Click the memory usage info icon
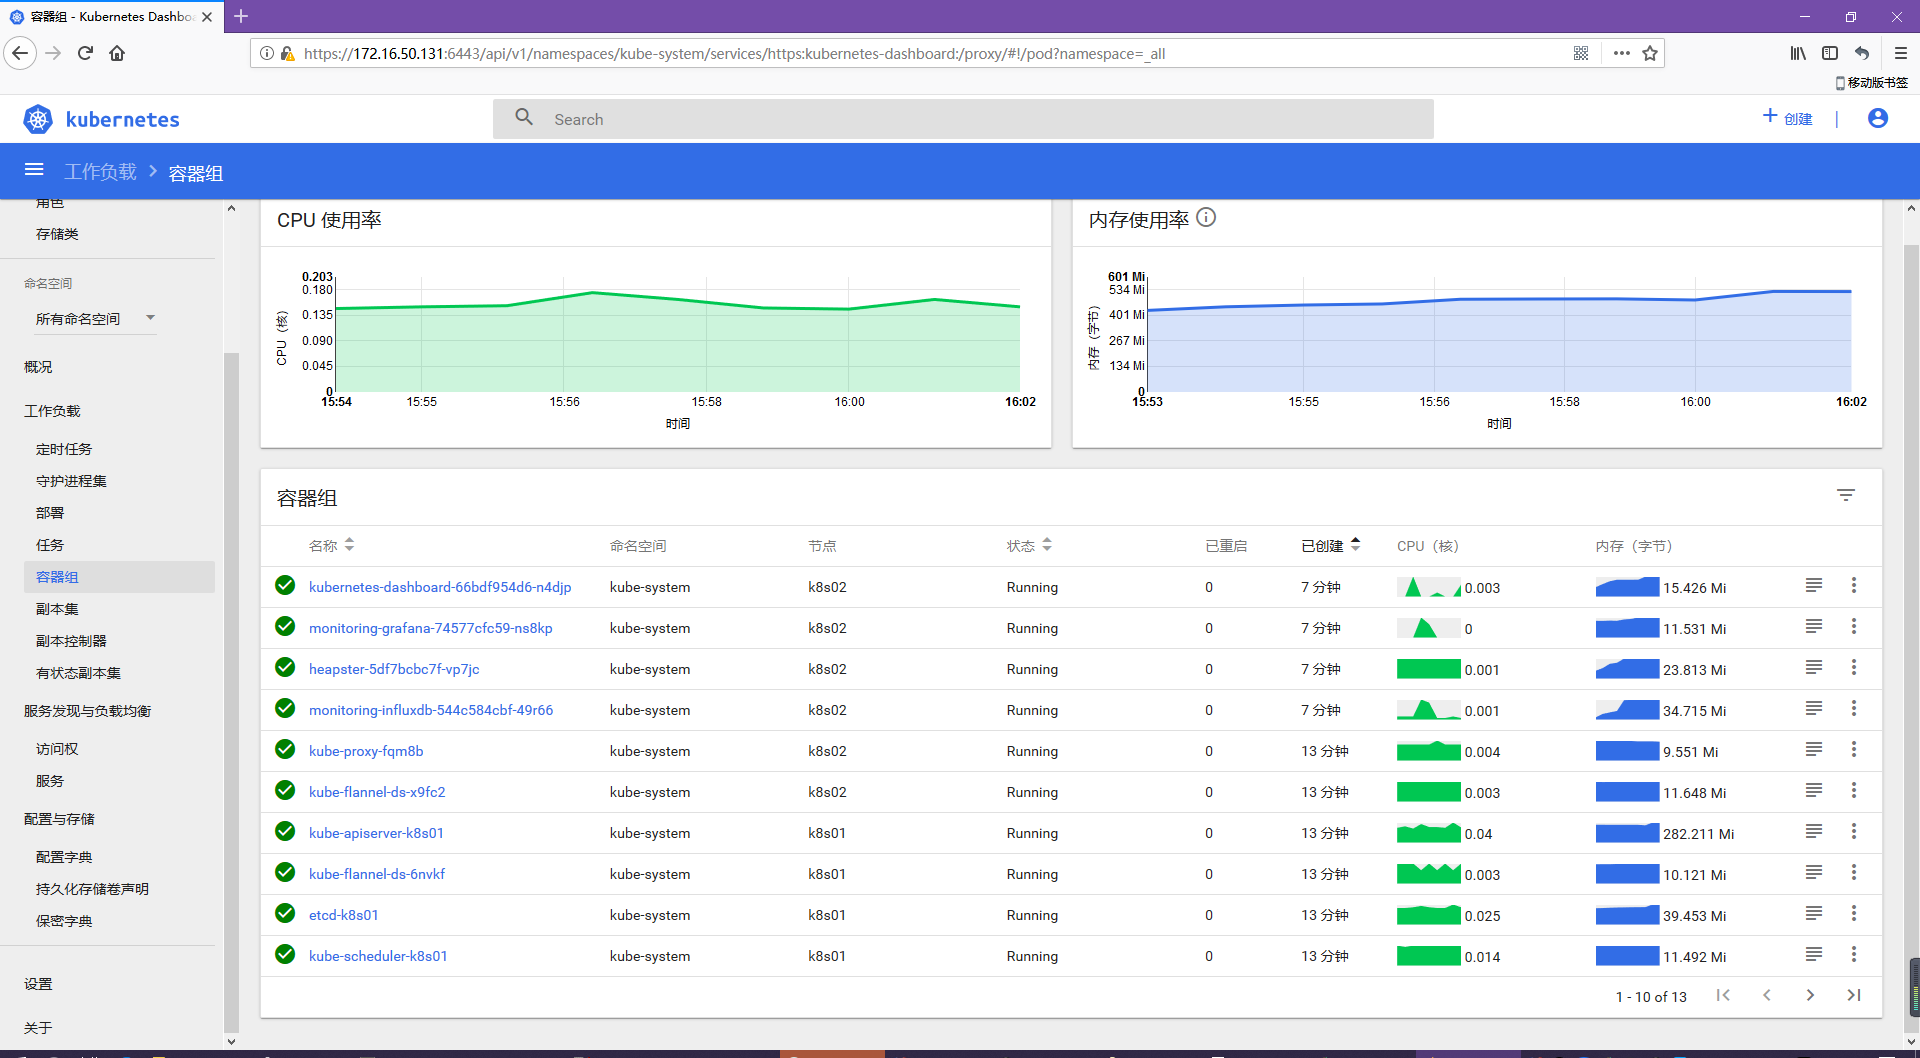Image resolution: width=1920 pixels, height=1058 pixels. [1206, 218]
